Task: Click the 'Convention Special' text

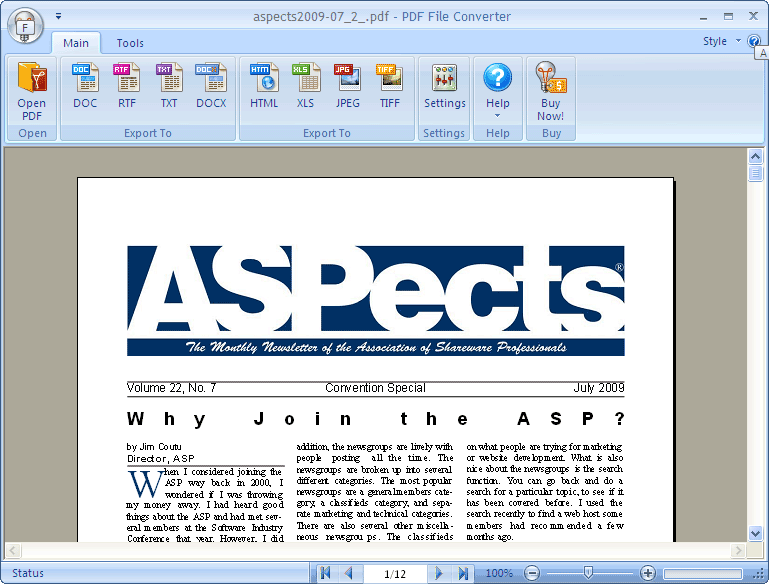Action: [375, 388]
